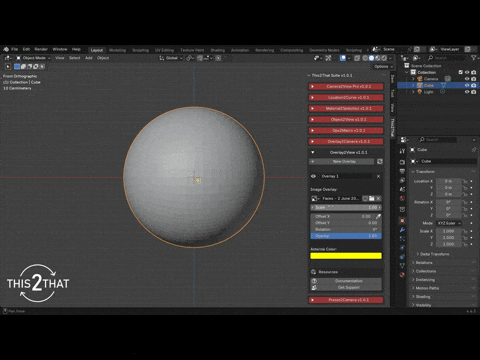Viewport: 480px width, 360px height.
Task: Expand the Delta Transform section
Action: coord(433,254)
